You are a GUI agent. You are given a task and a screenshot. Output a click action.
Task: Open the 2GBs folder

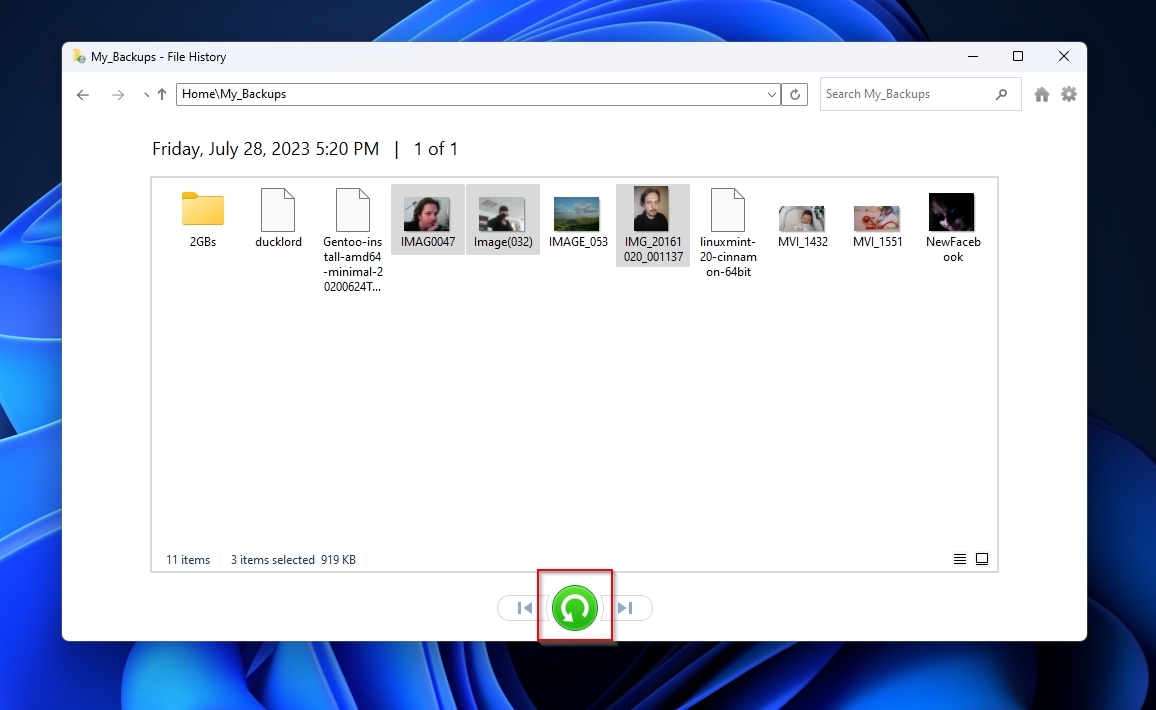[x=202, y=210]
